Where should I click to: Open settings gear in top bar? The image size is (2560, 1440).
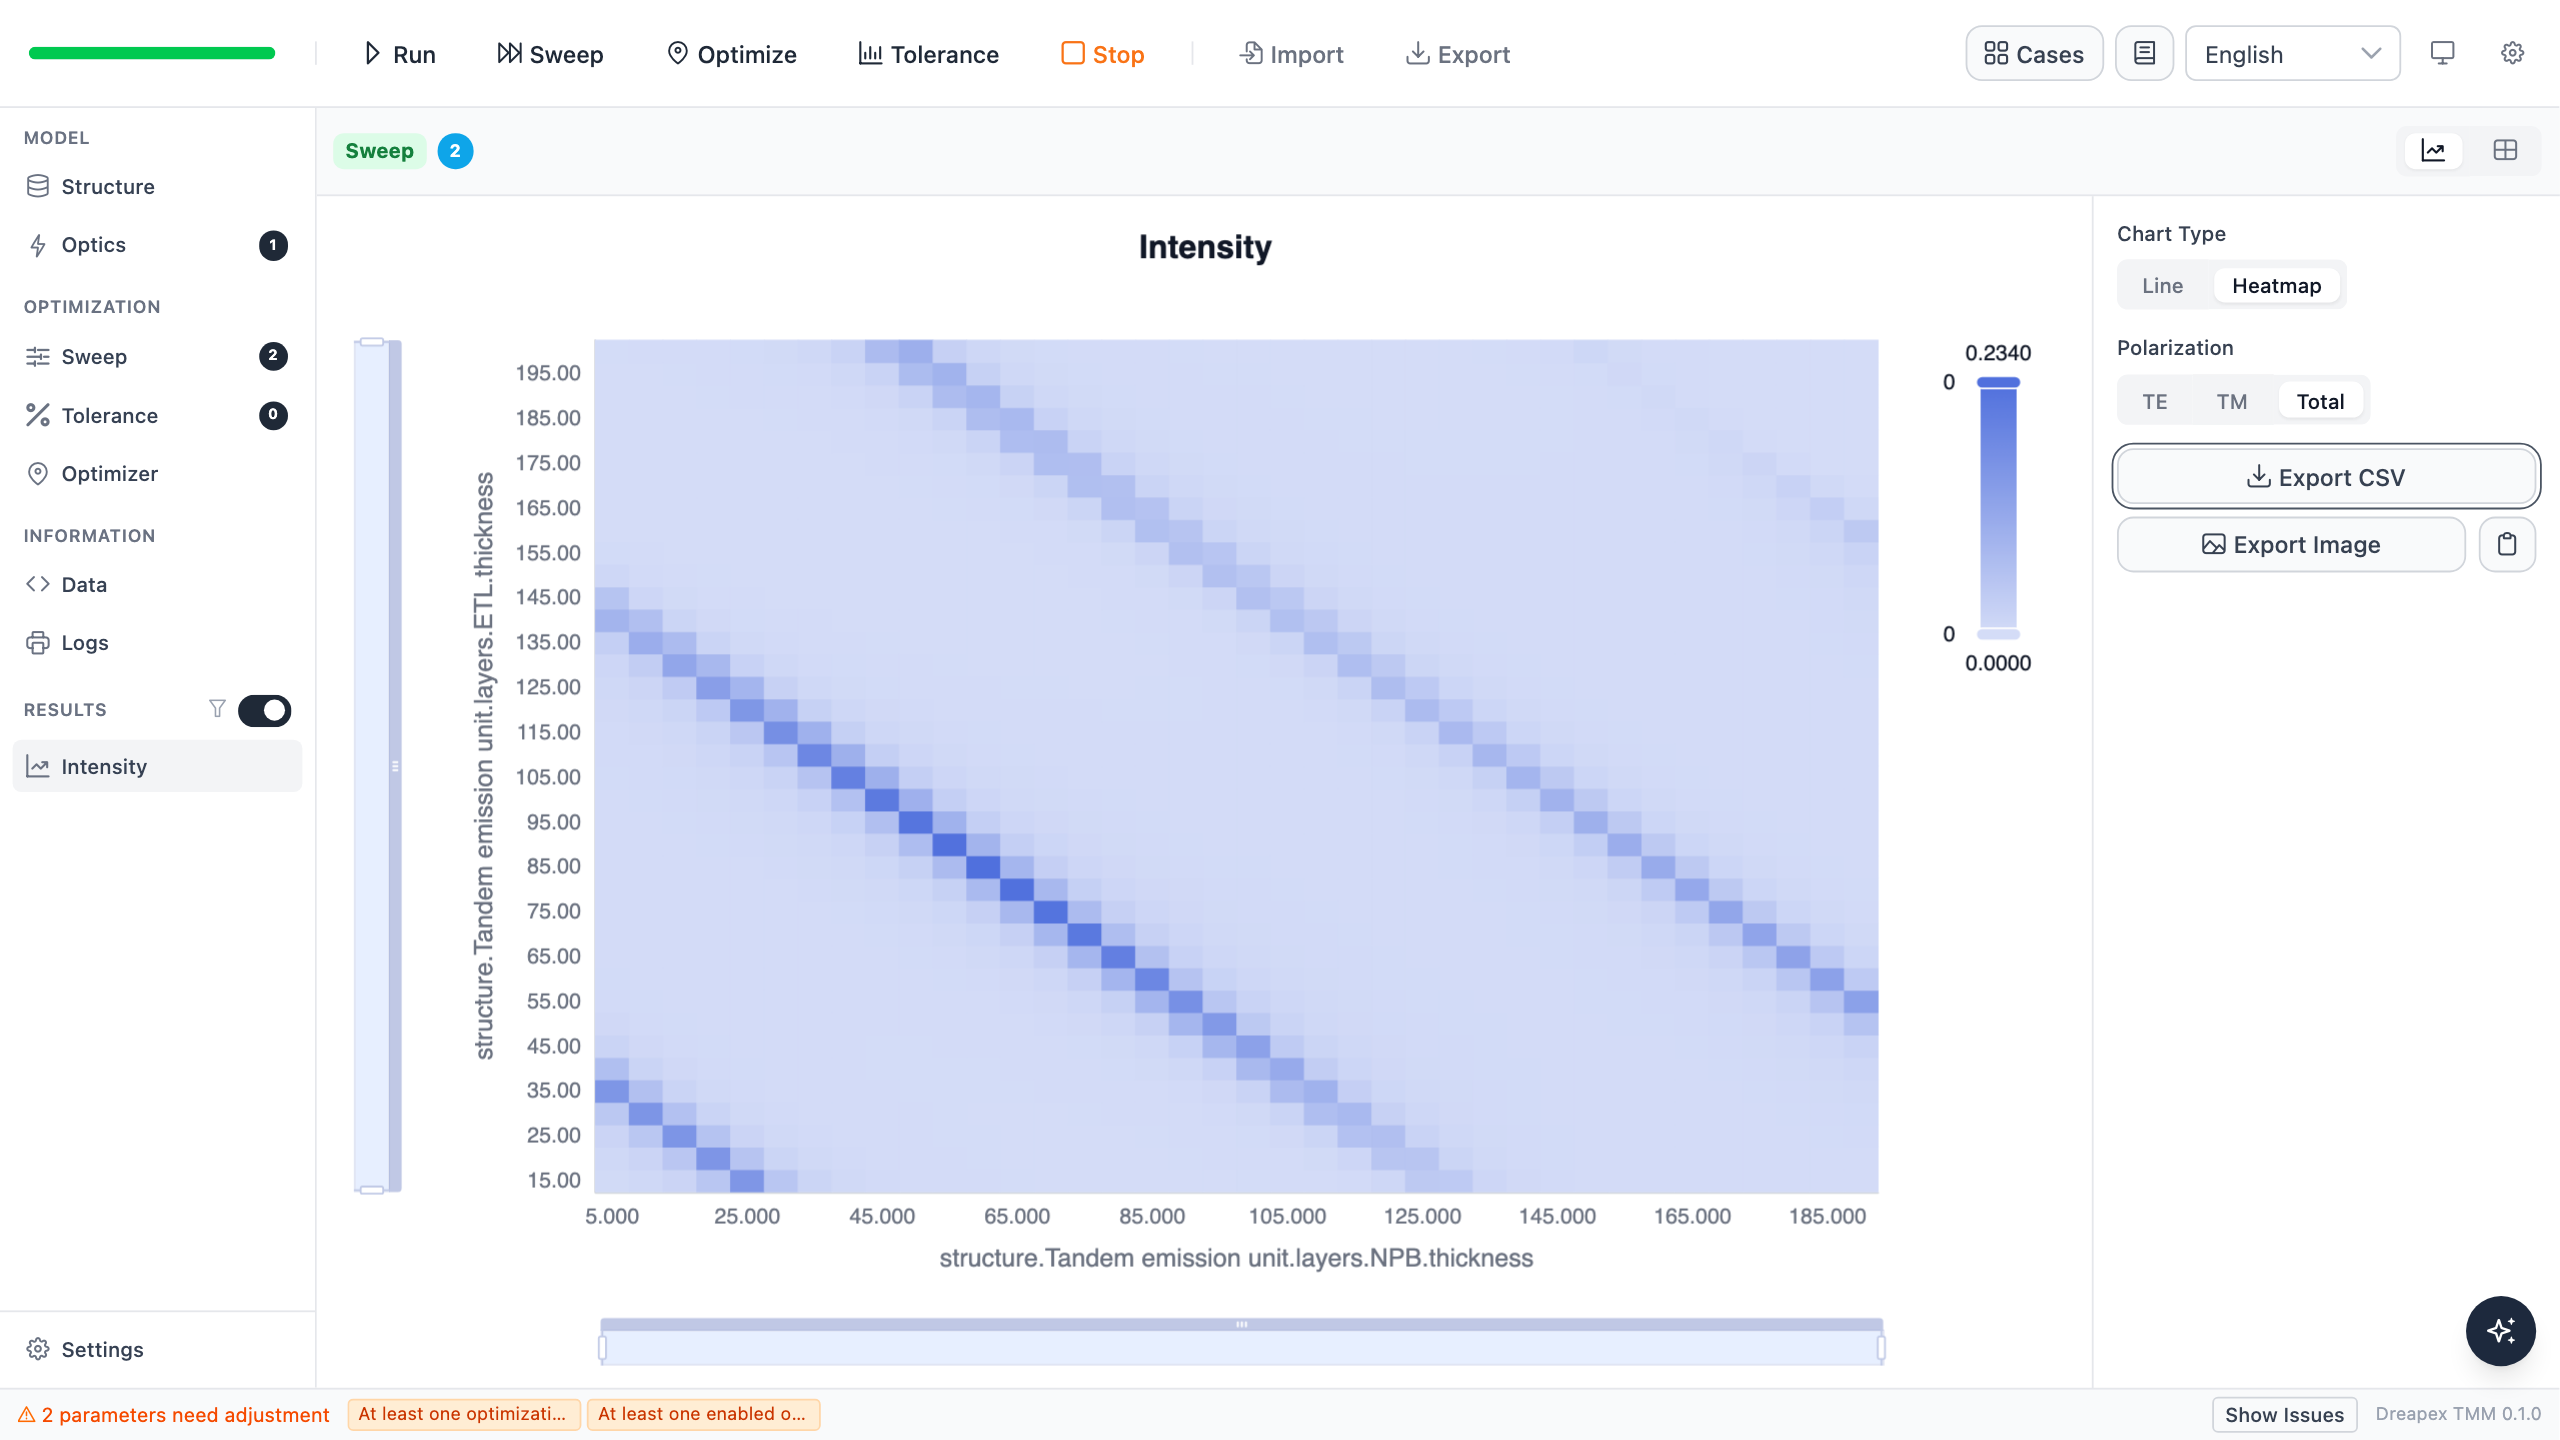tap(2512, 54)
